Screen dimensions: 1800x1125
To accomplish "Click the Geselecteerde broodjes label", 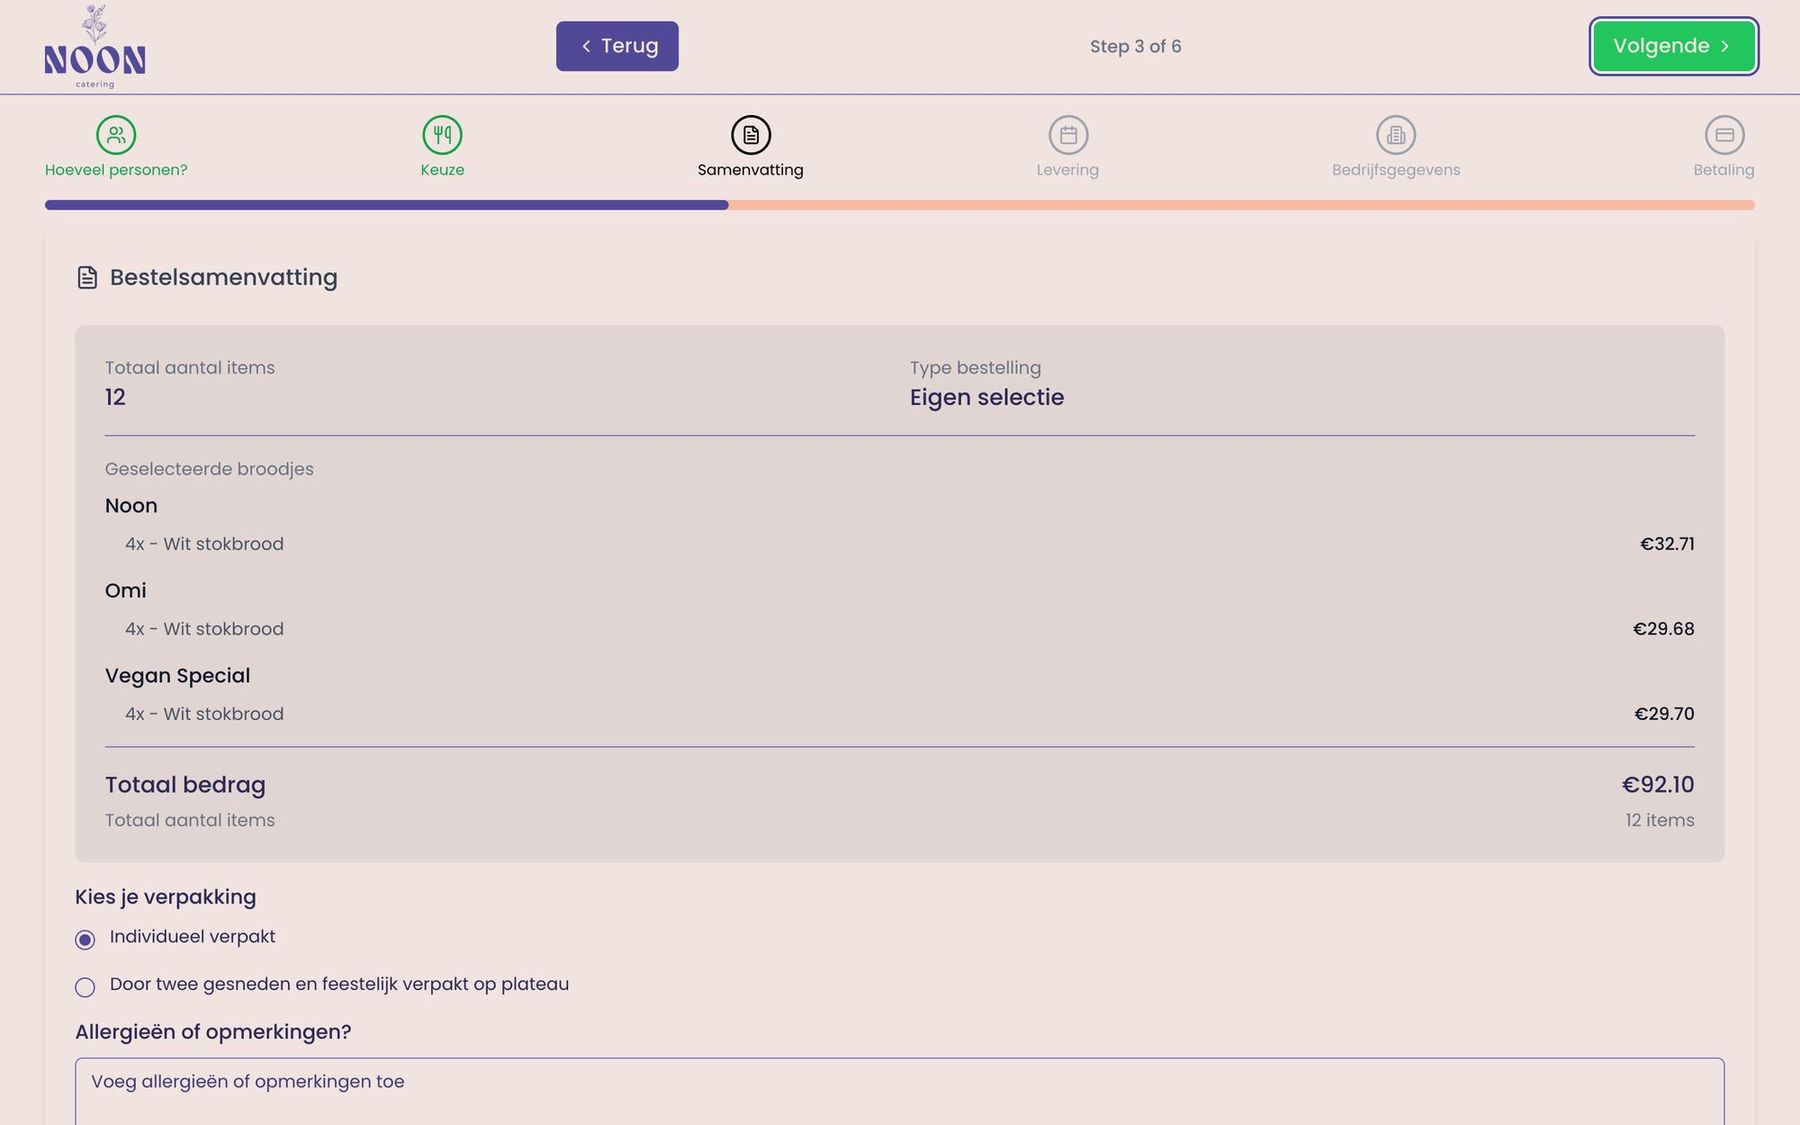I will [209, 469].
